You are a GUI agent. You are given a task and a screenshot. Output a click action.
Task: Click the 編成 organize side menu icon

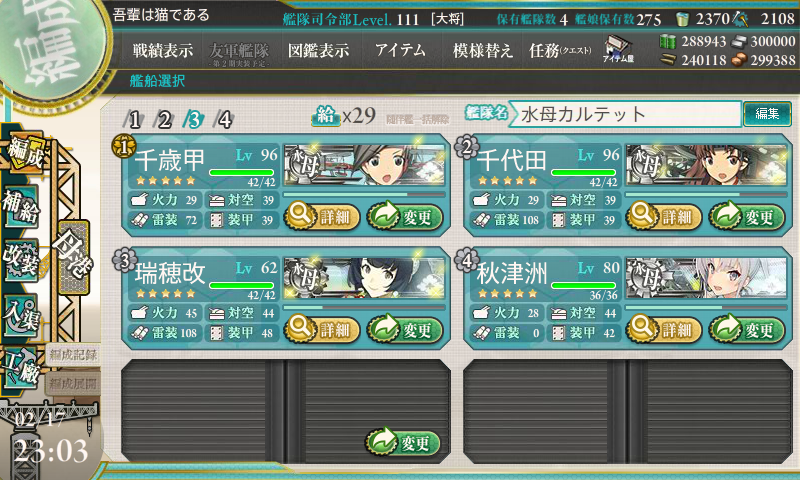[24, 153]
